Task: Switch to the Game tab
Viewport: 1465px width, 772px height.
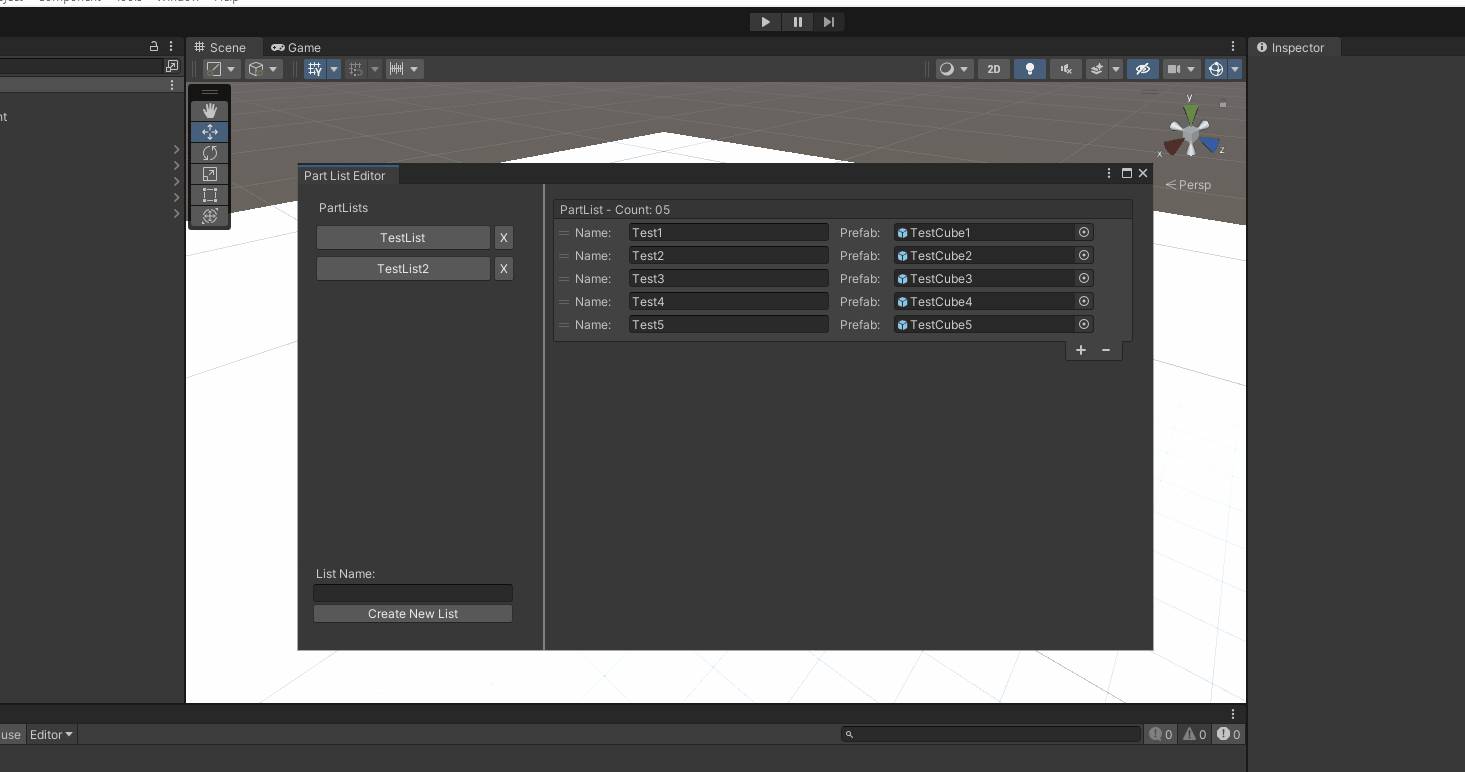Action: click(x=296, y=47)
